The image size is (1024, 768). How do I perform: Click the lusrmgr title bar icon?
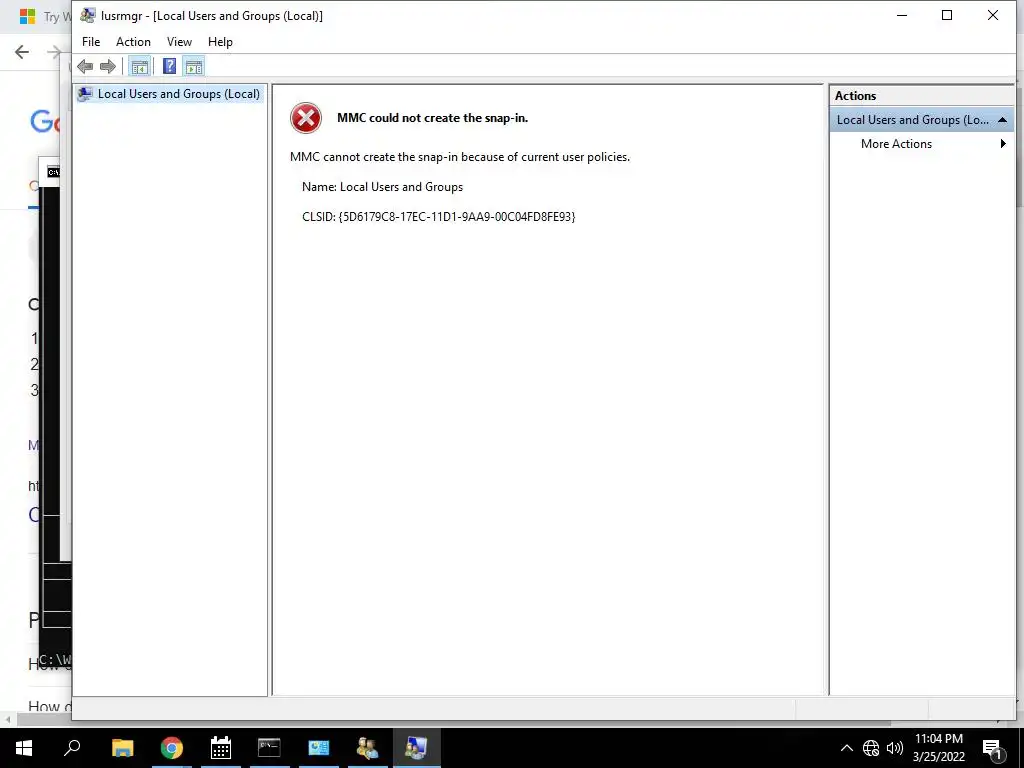88,15
